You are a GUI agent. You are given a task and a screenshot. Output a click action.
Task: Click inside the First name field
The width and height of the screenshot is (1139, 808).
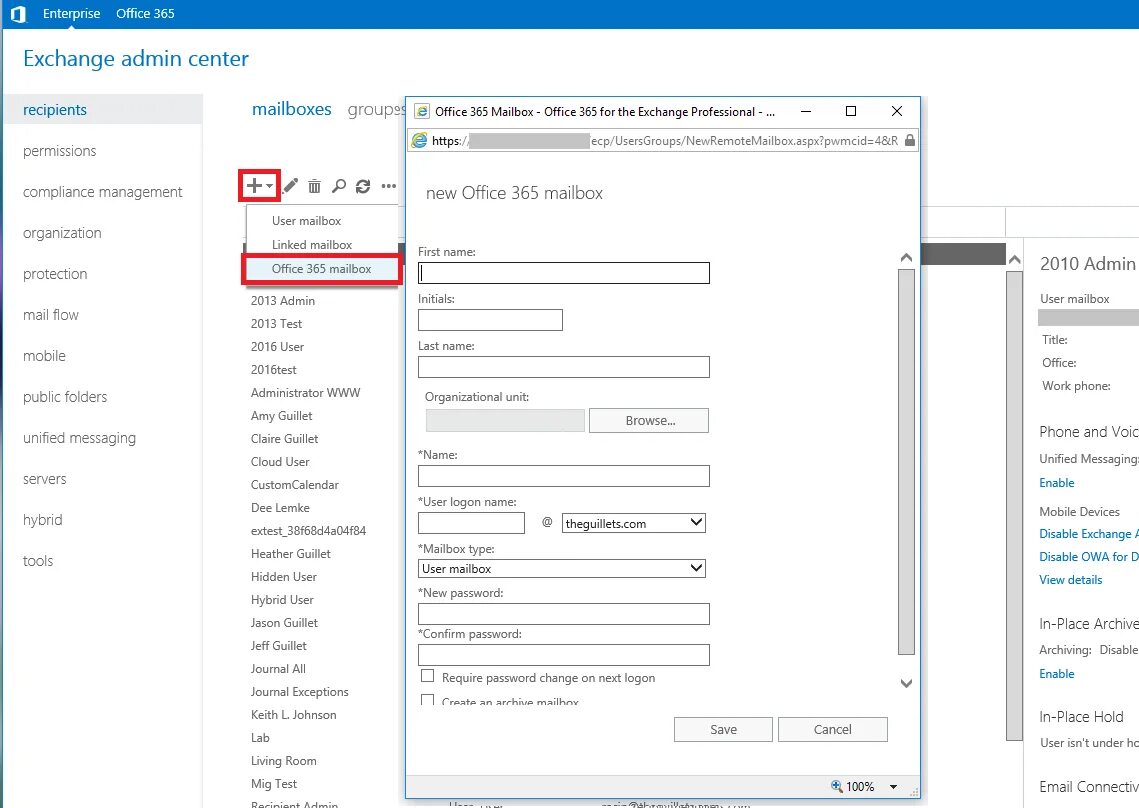tap(563, 272)
